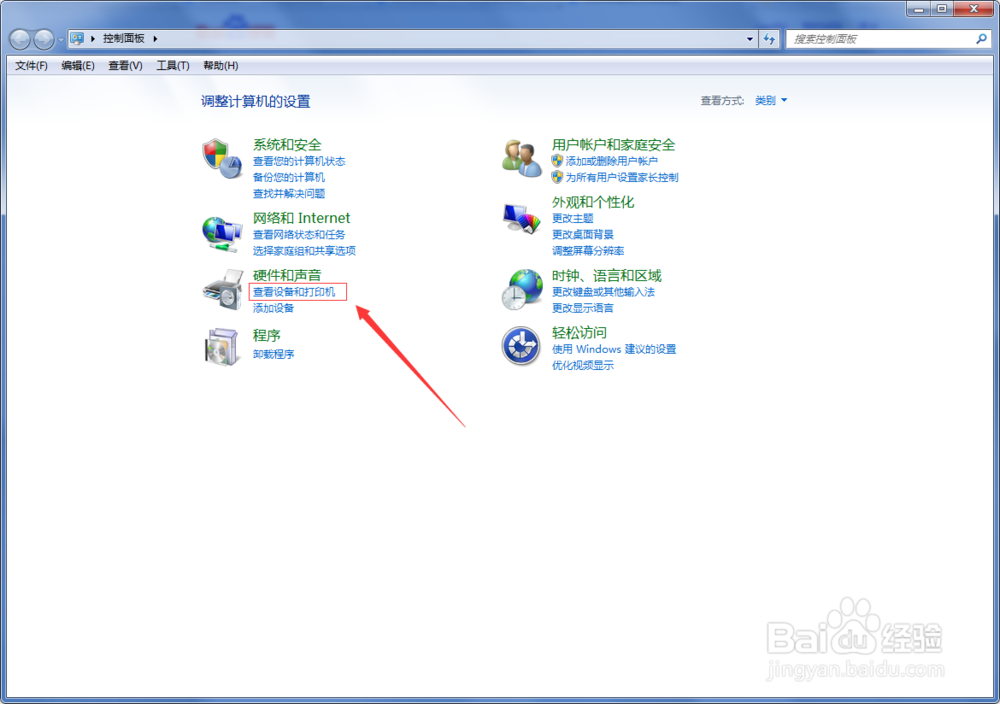Open recent pages dropdown beside forward button

[x=61, y=40]
